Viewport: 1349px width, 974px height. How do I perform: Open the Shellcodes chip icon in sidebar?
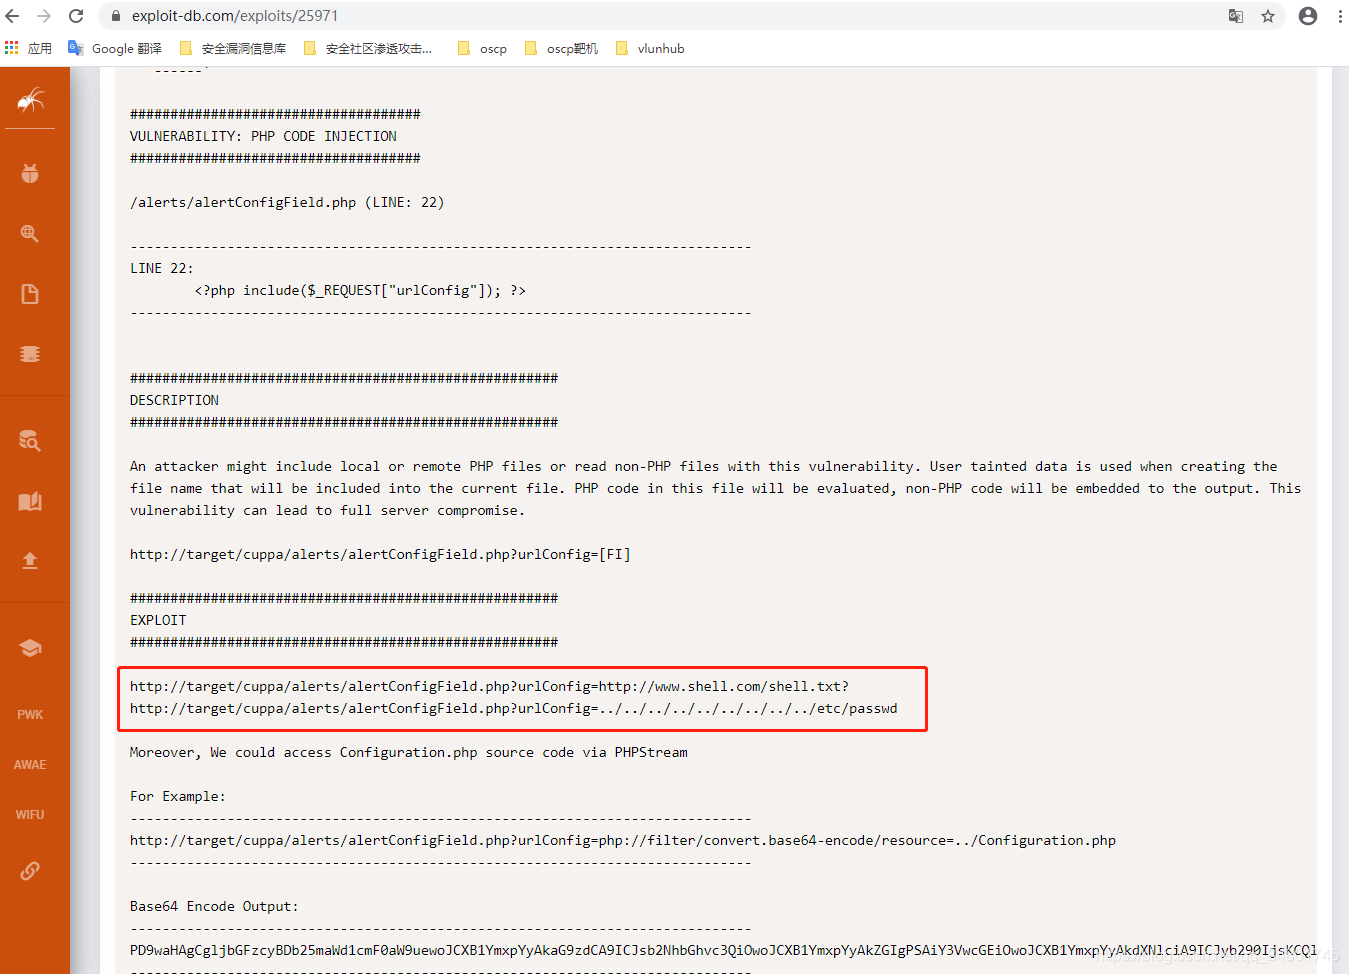click(30, 354)
